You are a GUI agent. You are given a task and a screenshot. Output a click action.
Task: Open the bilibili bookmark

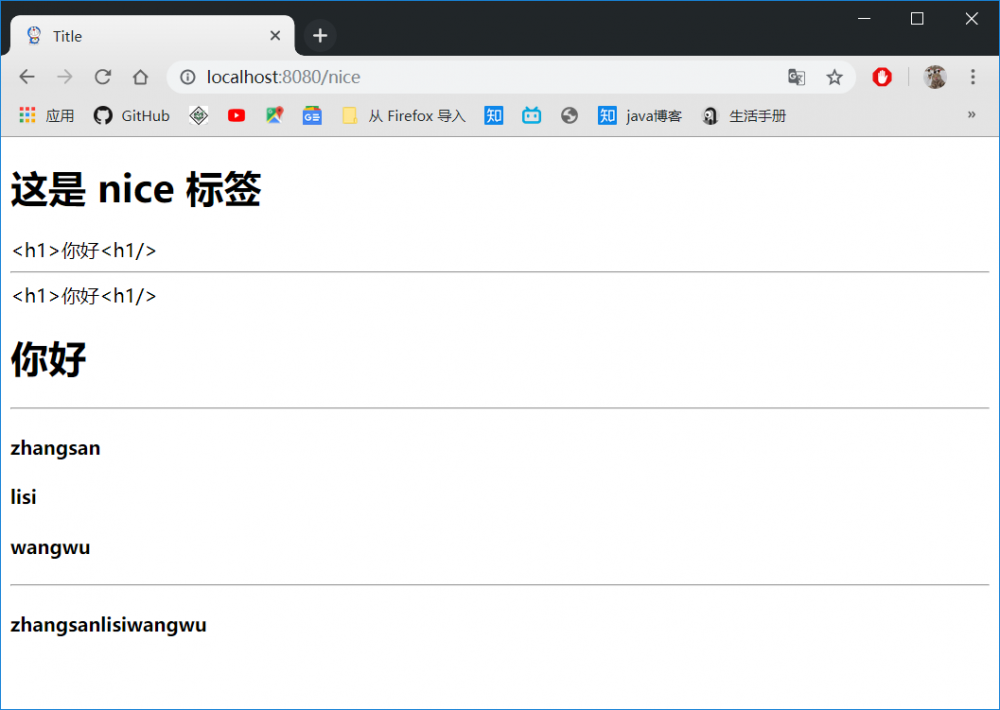pyautogui.click(x=531, y=115)
